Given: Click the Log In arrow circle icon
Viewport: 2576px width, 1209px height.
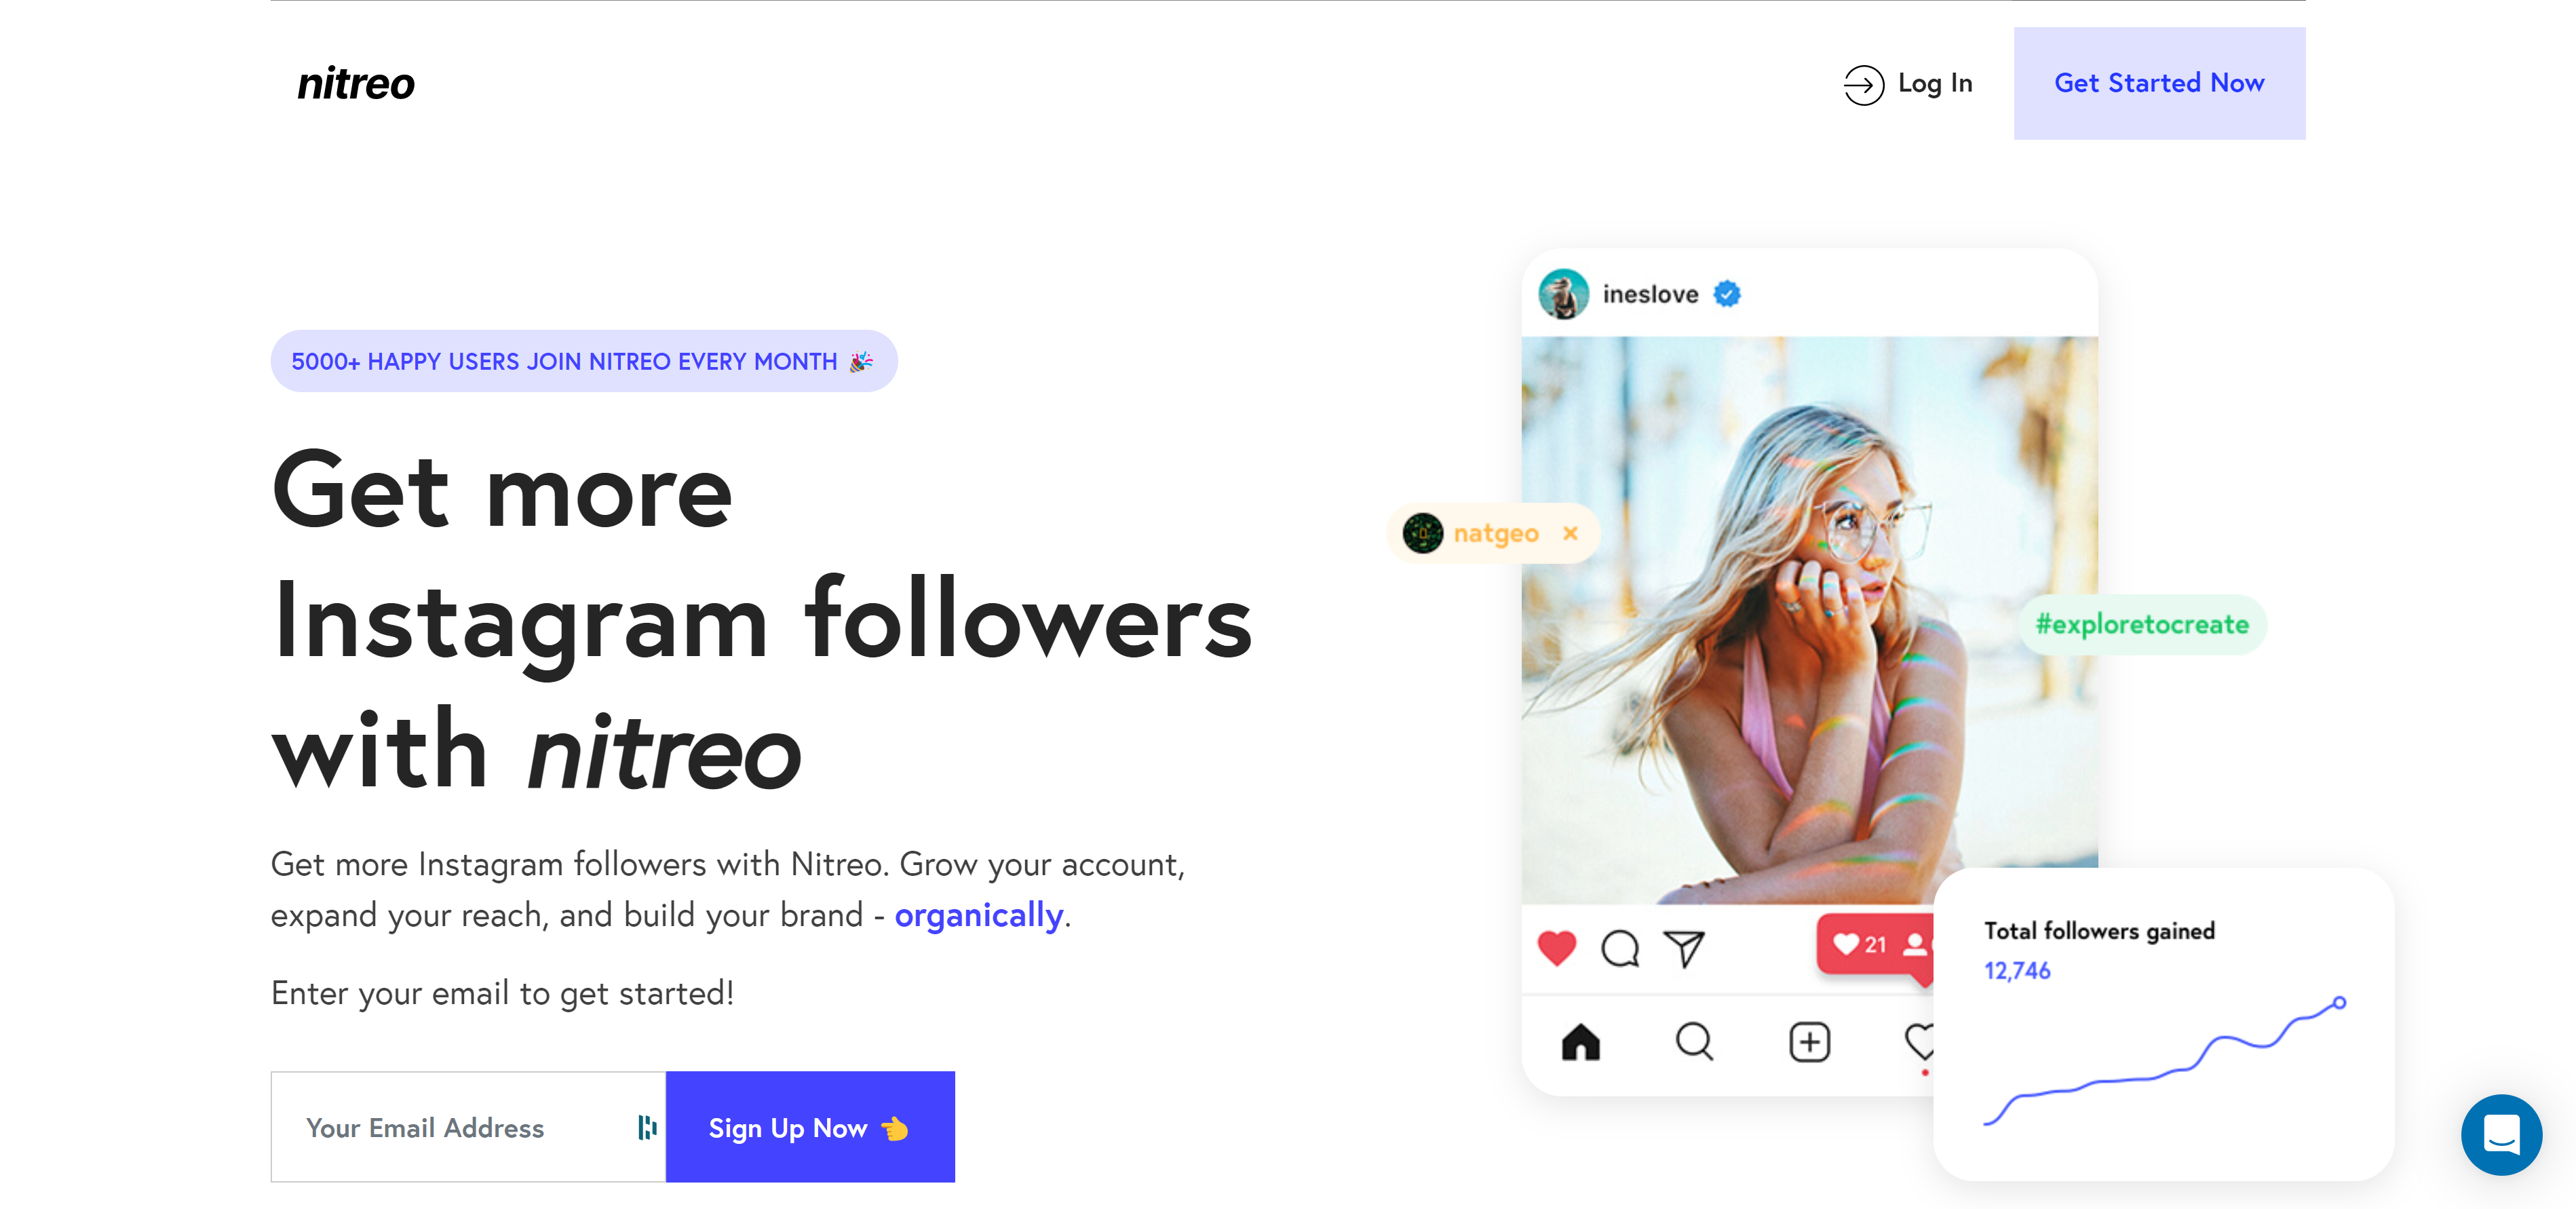Looking at the screenshot, I should (1863, 84).
